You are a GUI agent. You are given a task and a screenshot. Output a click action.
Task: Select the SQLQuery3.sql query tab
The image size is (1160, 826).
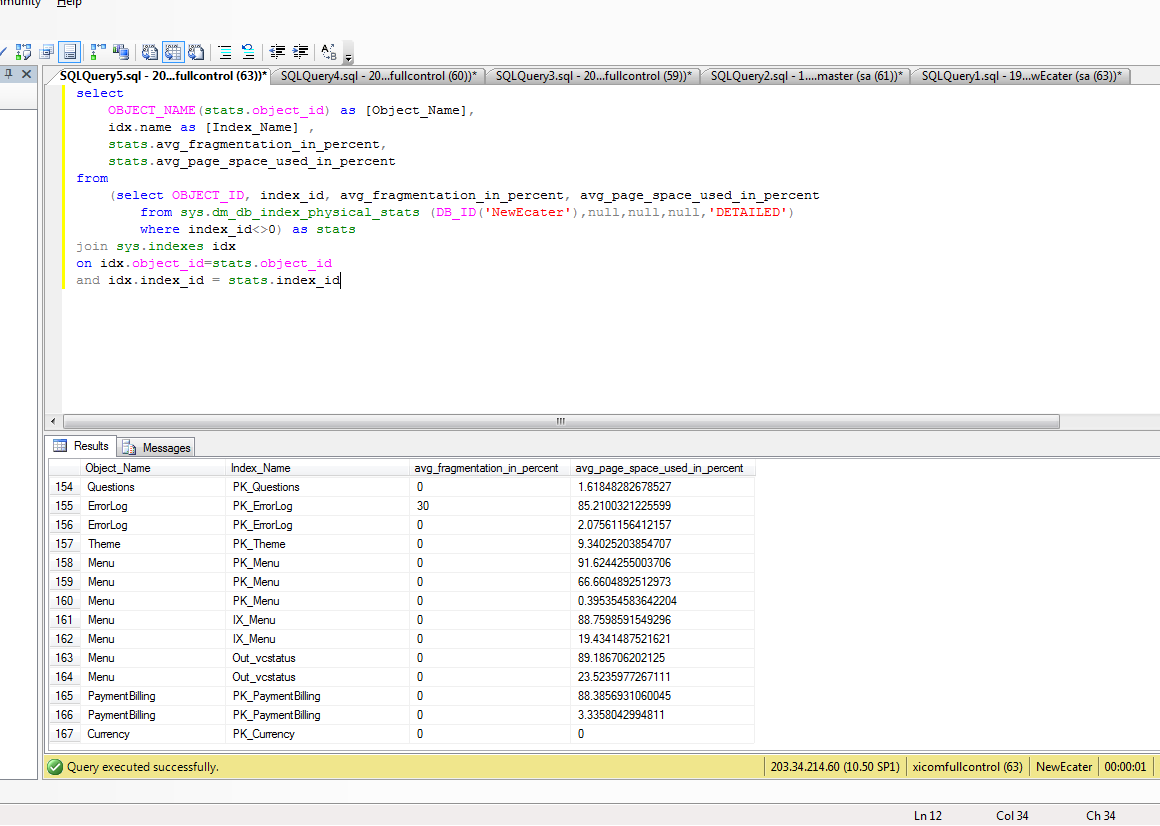[593, 75]
